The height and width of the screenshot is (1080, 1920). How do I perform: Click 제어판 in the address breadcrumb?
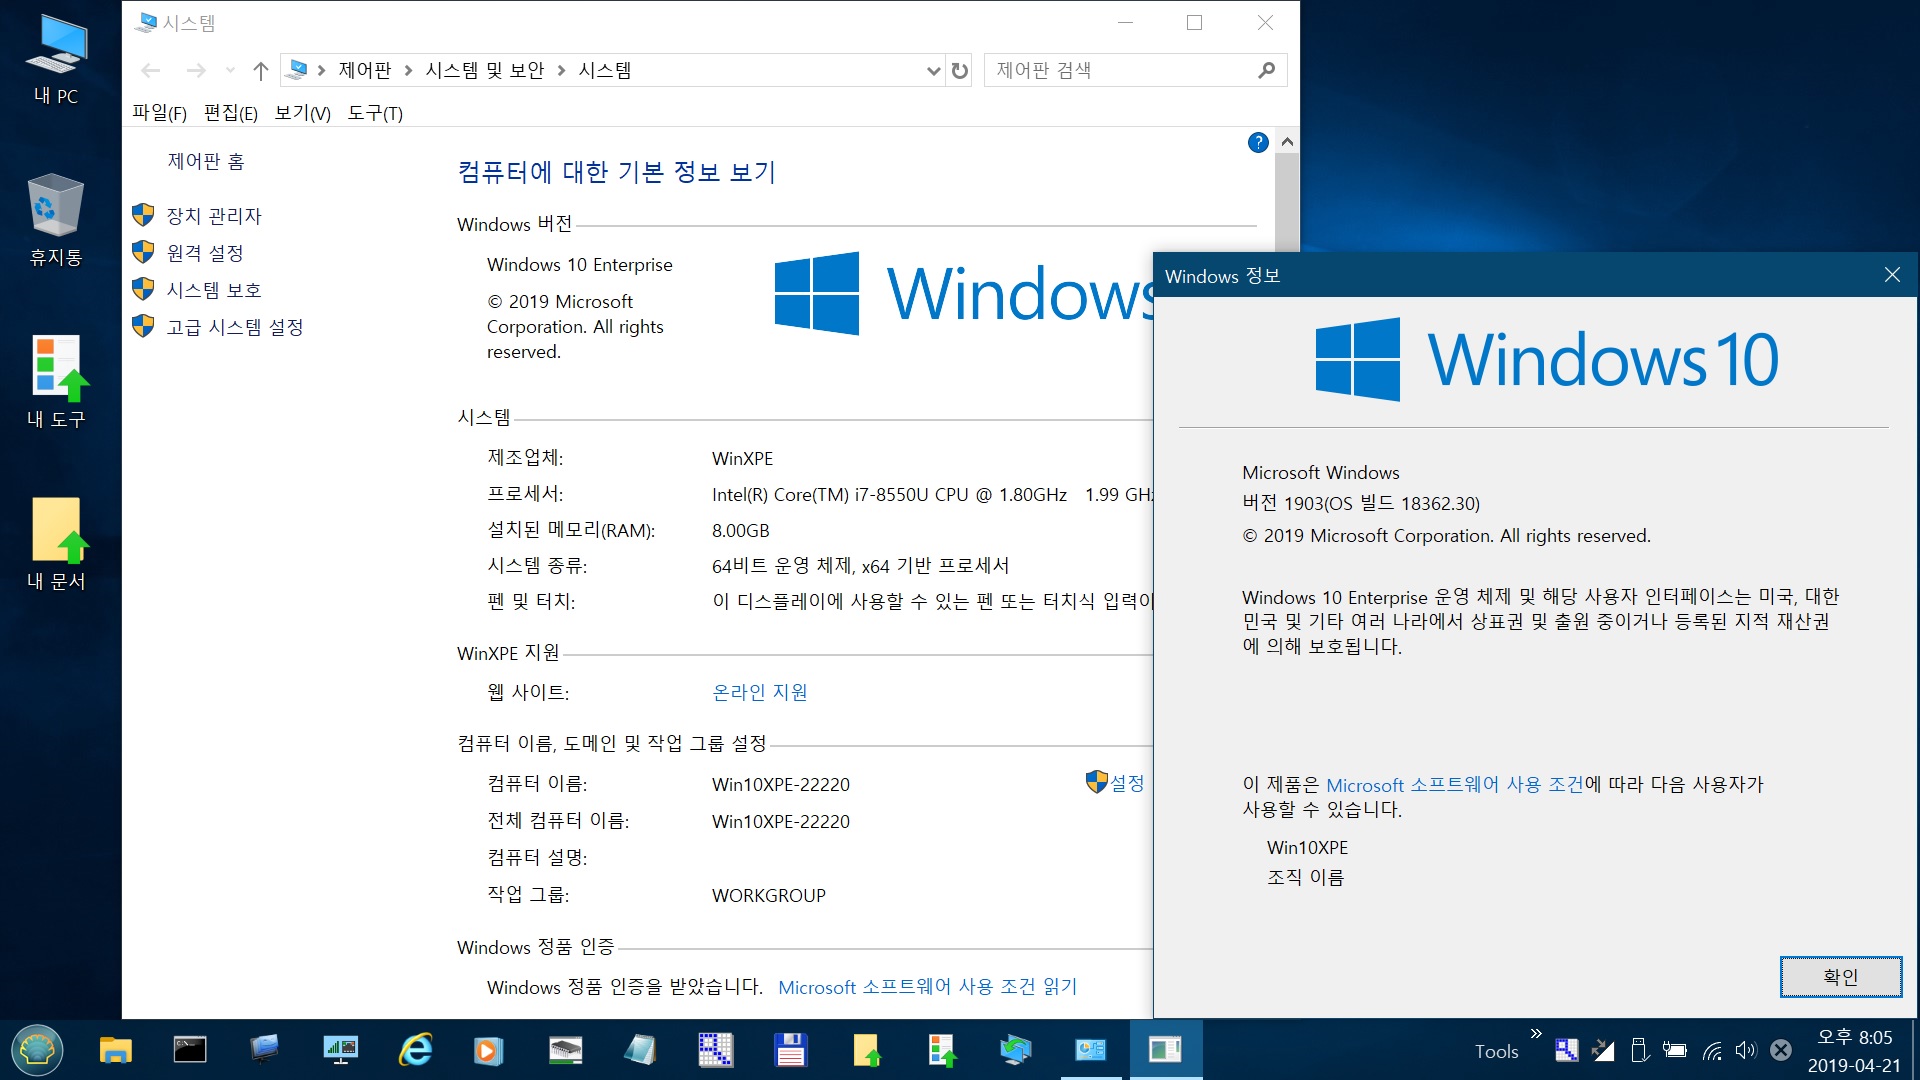pos(365,71)
